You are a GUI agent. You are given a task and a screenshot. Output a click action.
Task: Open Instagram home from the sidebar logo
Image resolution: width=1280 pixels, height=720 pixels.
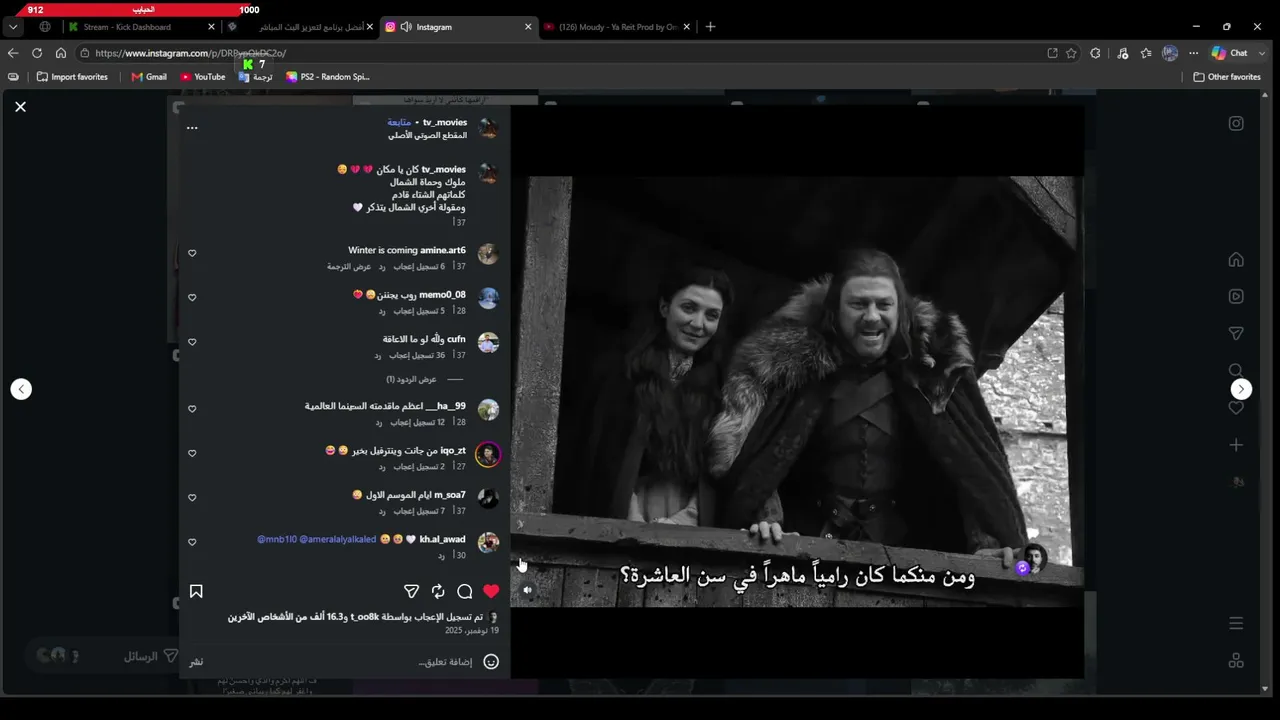click(x=1236, y=123)
